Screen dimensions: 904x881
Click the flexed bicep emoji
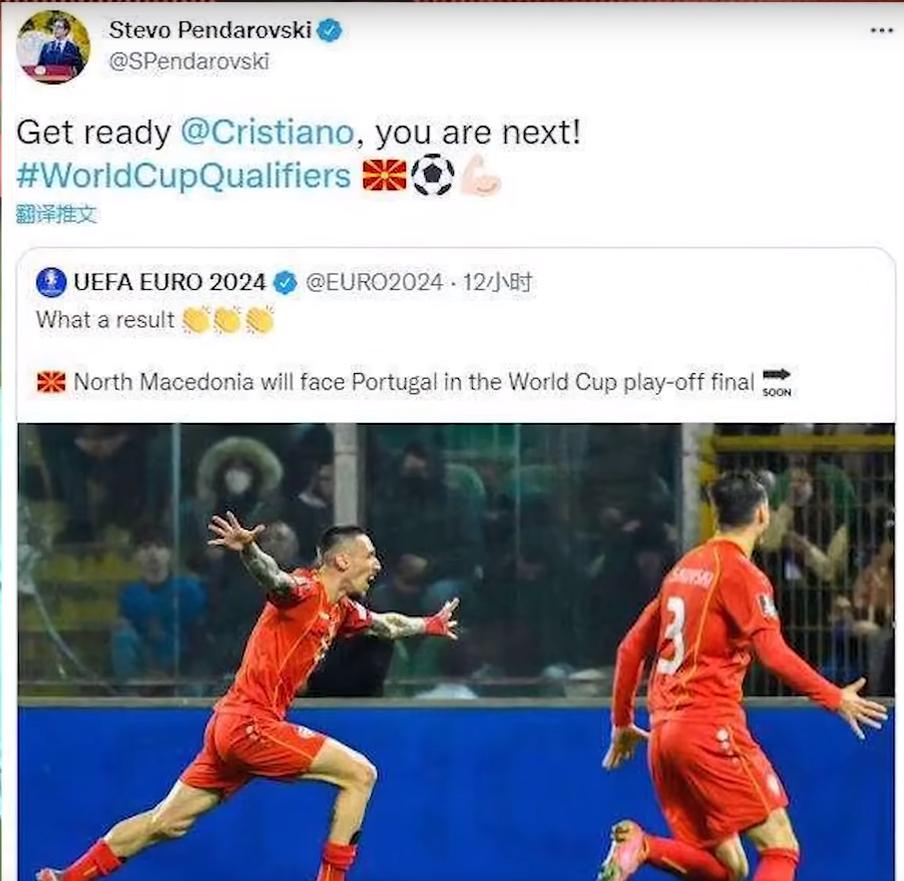pyautogui.click(x=480, y=175)
